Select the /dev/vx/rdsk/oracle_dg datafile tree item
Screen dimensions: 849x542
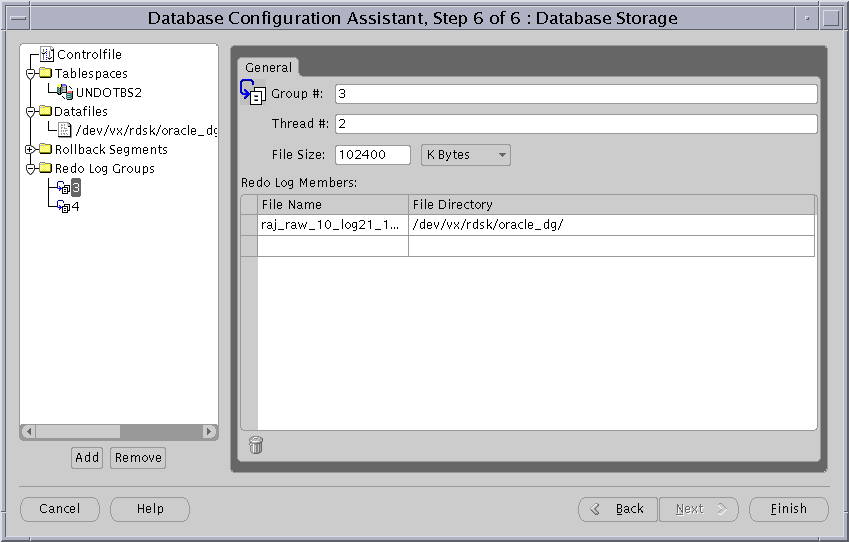[146, 131]
